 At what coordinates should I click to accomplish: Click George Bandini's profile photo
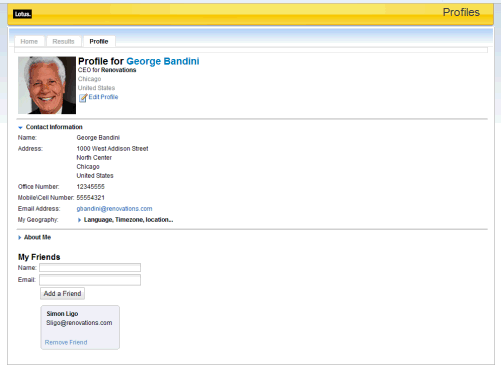tap(47, 85)
